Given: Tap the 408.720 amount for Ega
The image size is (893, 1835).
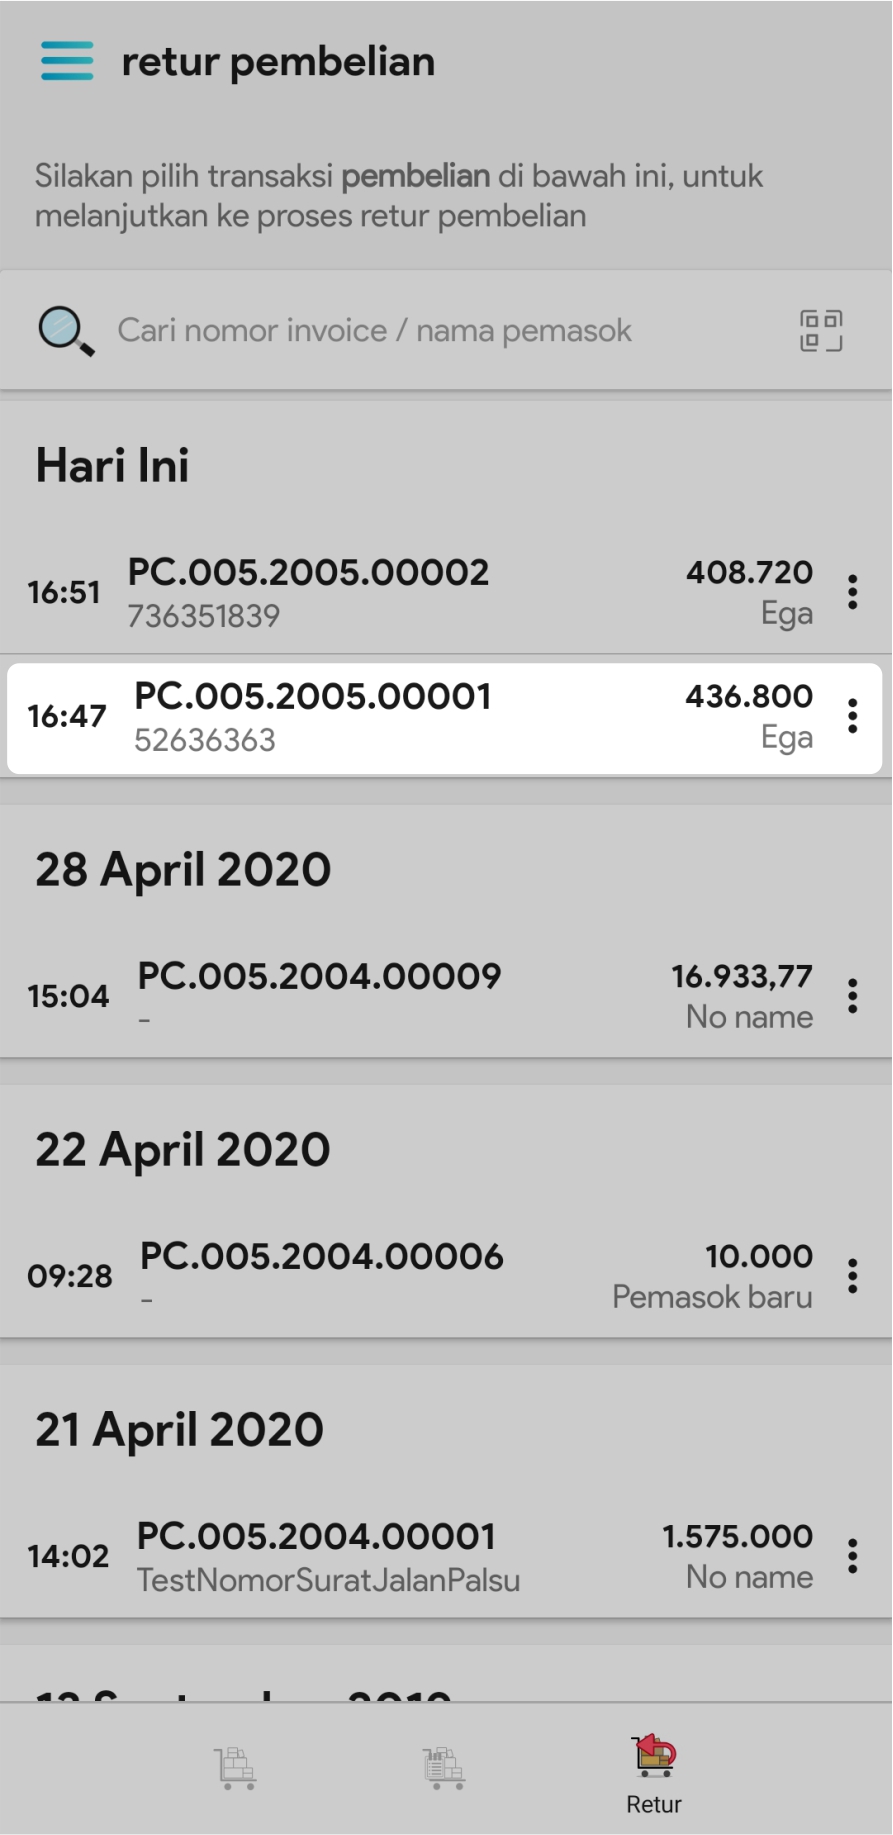Looking at the screenshot, I should [749, 573].
